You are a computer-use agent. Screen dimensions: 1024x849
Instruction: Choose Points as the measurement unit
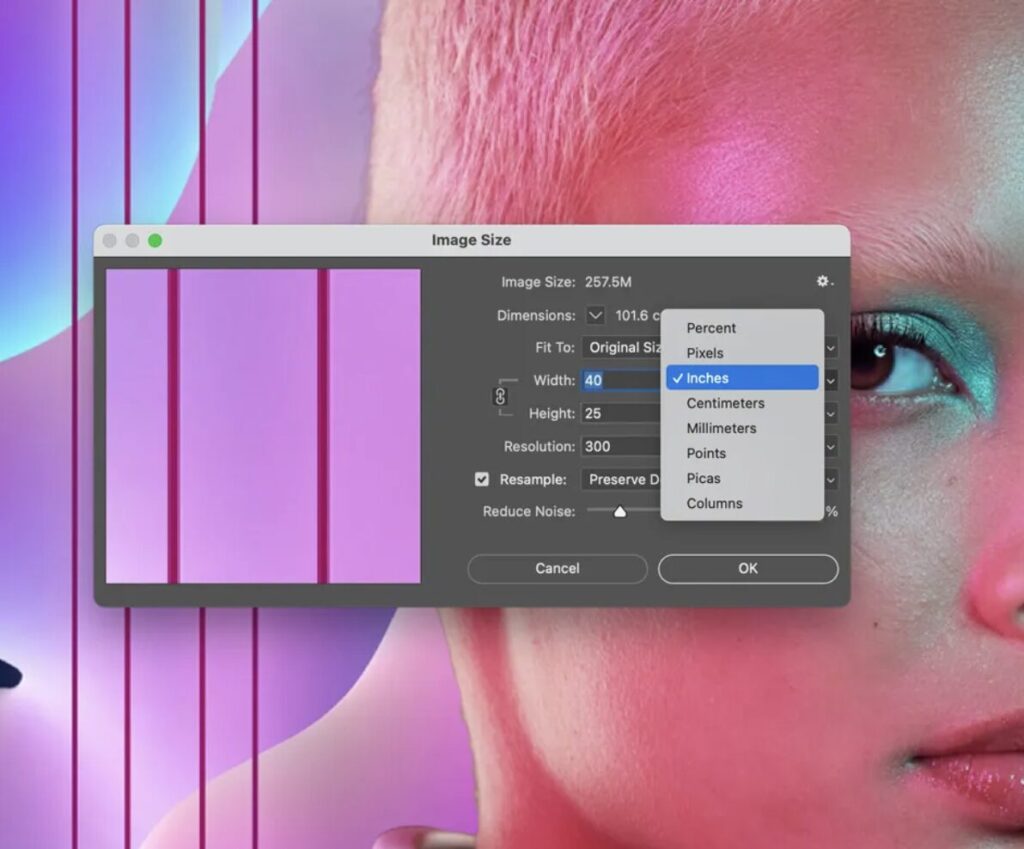tap(706, 453)
